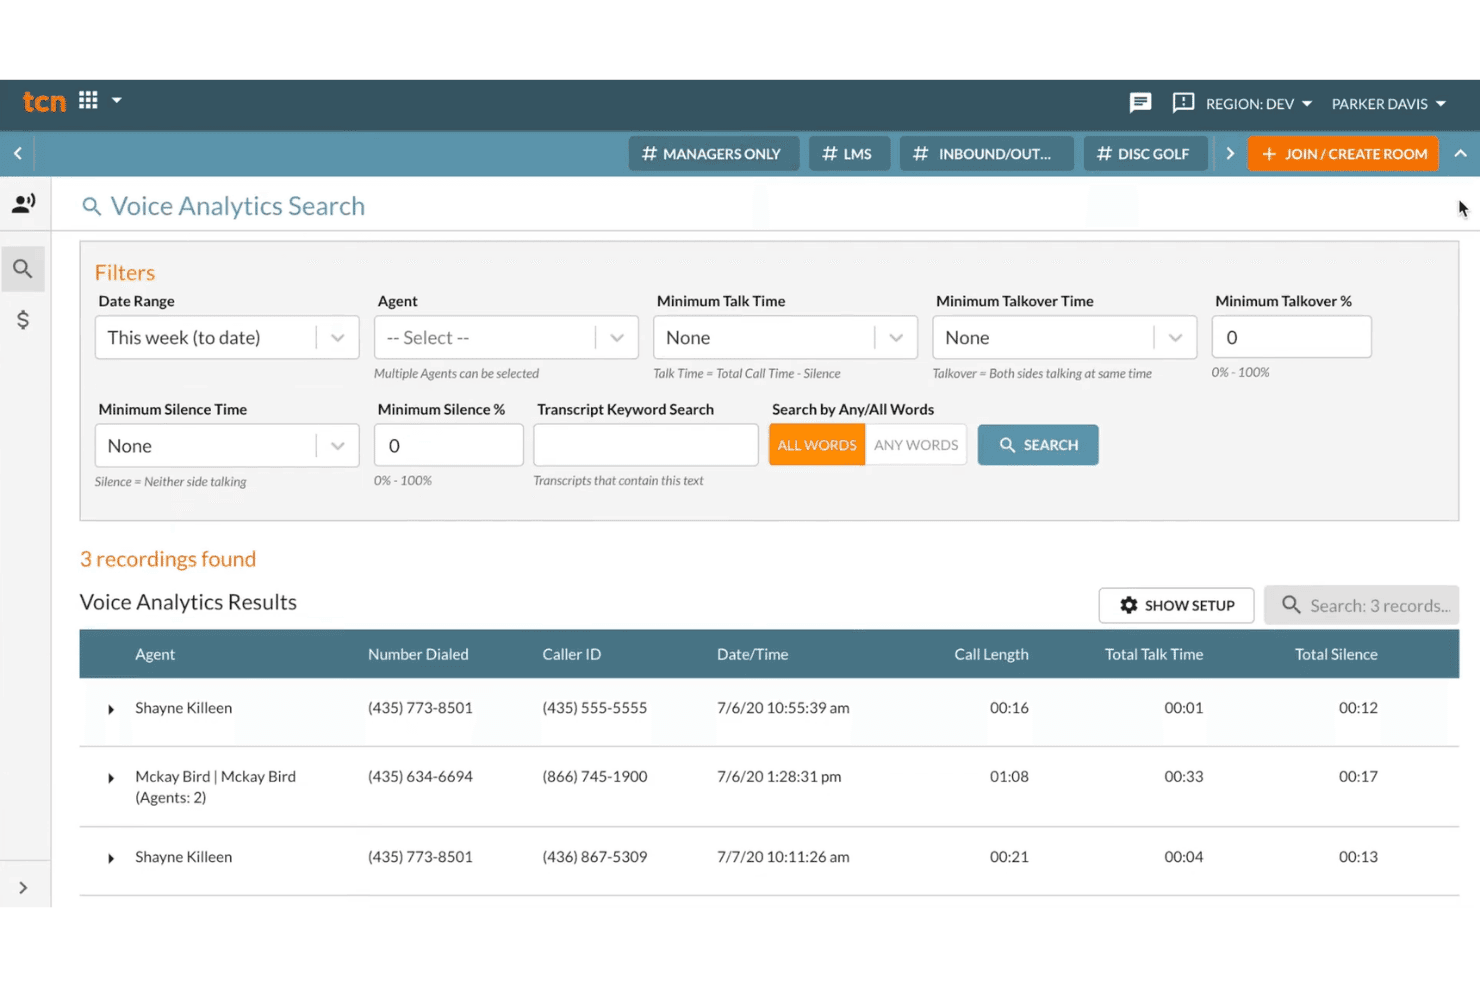1480x987 pixels.
Task: Sort by the Total Silence column header
Action: pos(1336,654)
